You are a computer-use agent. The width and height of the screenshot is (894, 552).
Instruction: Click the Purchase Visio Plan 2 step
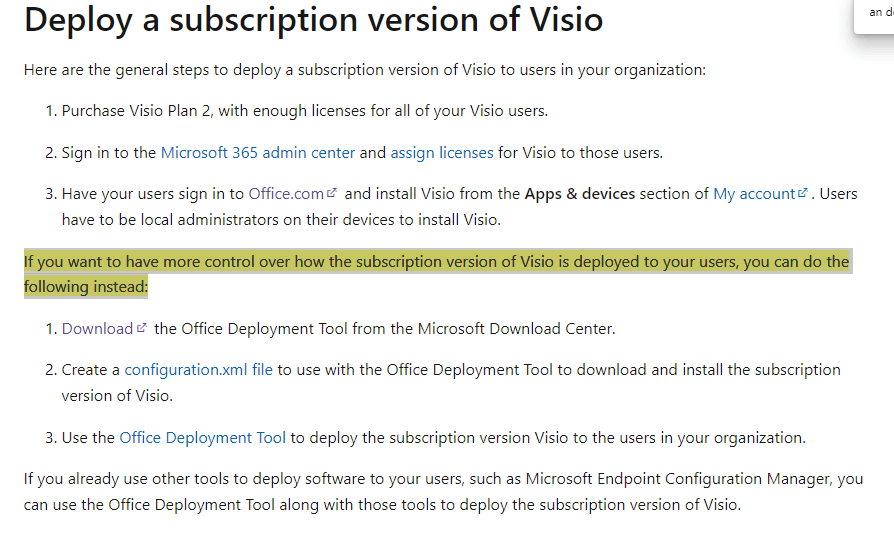tap(304, 111)
